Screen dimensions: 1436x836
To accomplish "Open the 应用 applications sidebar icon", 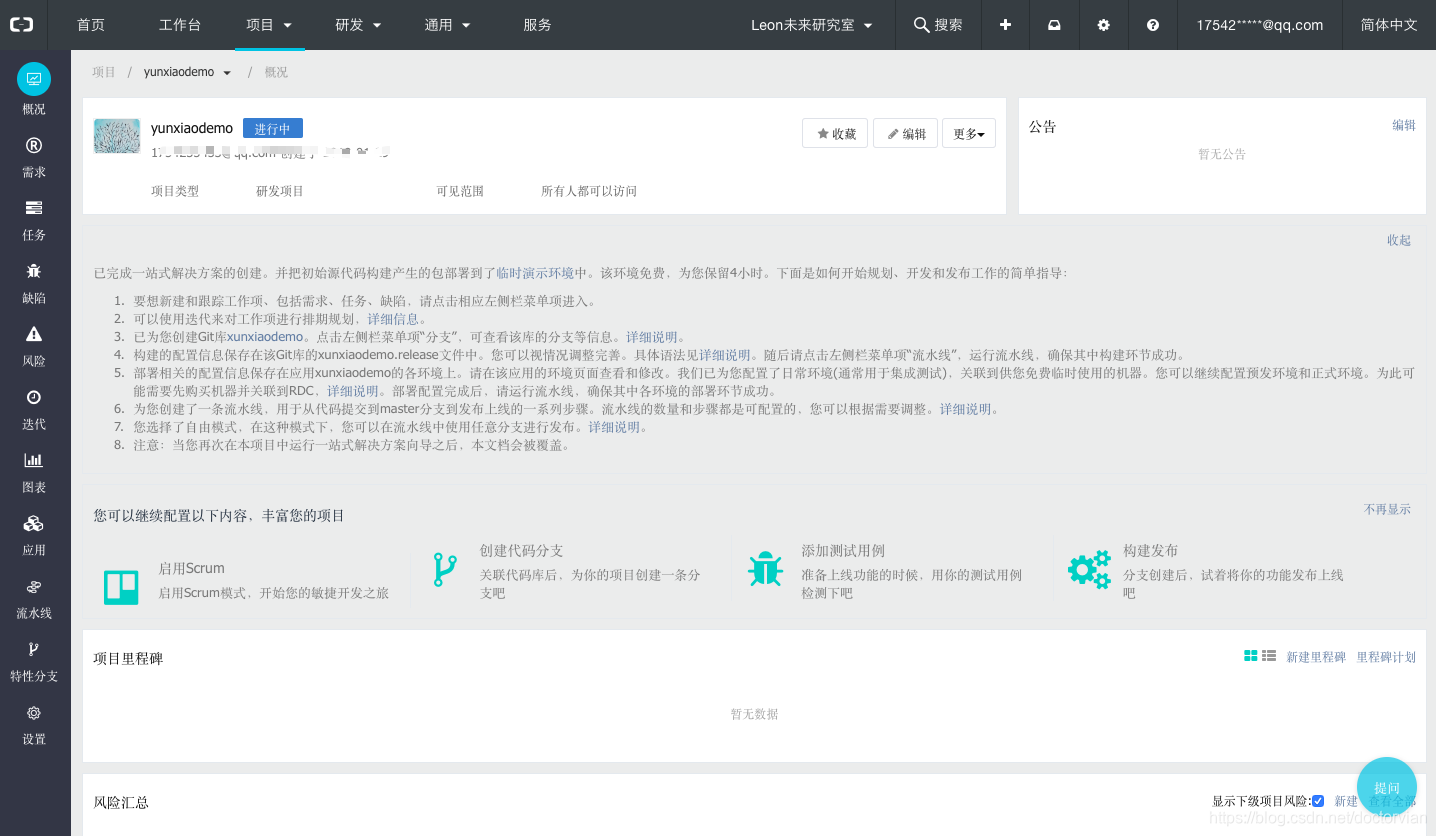I will click(x=34, y=523).
